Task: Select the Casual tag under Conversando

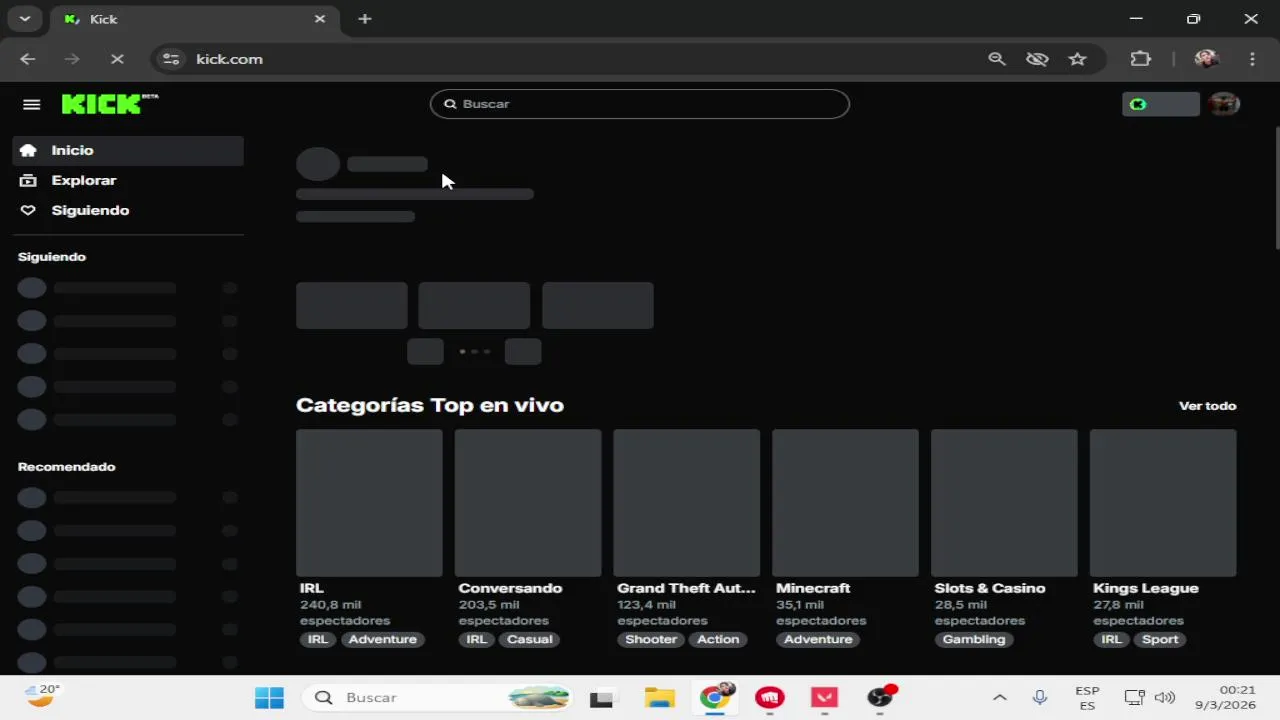Action: click(x=530, y=639)
